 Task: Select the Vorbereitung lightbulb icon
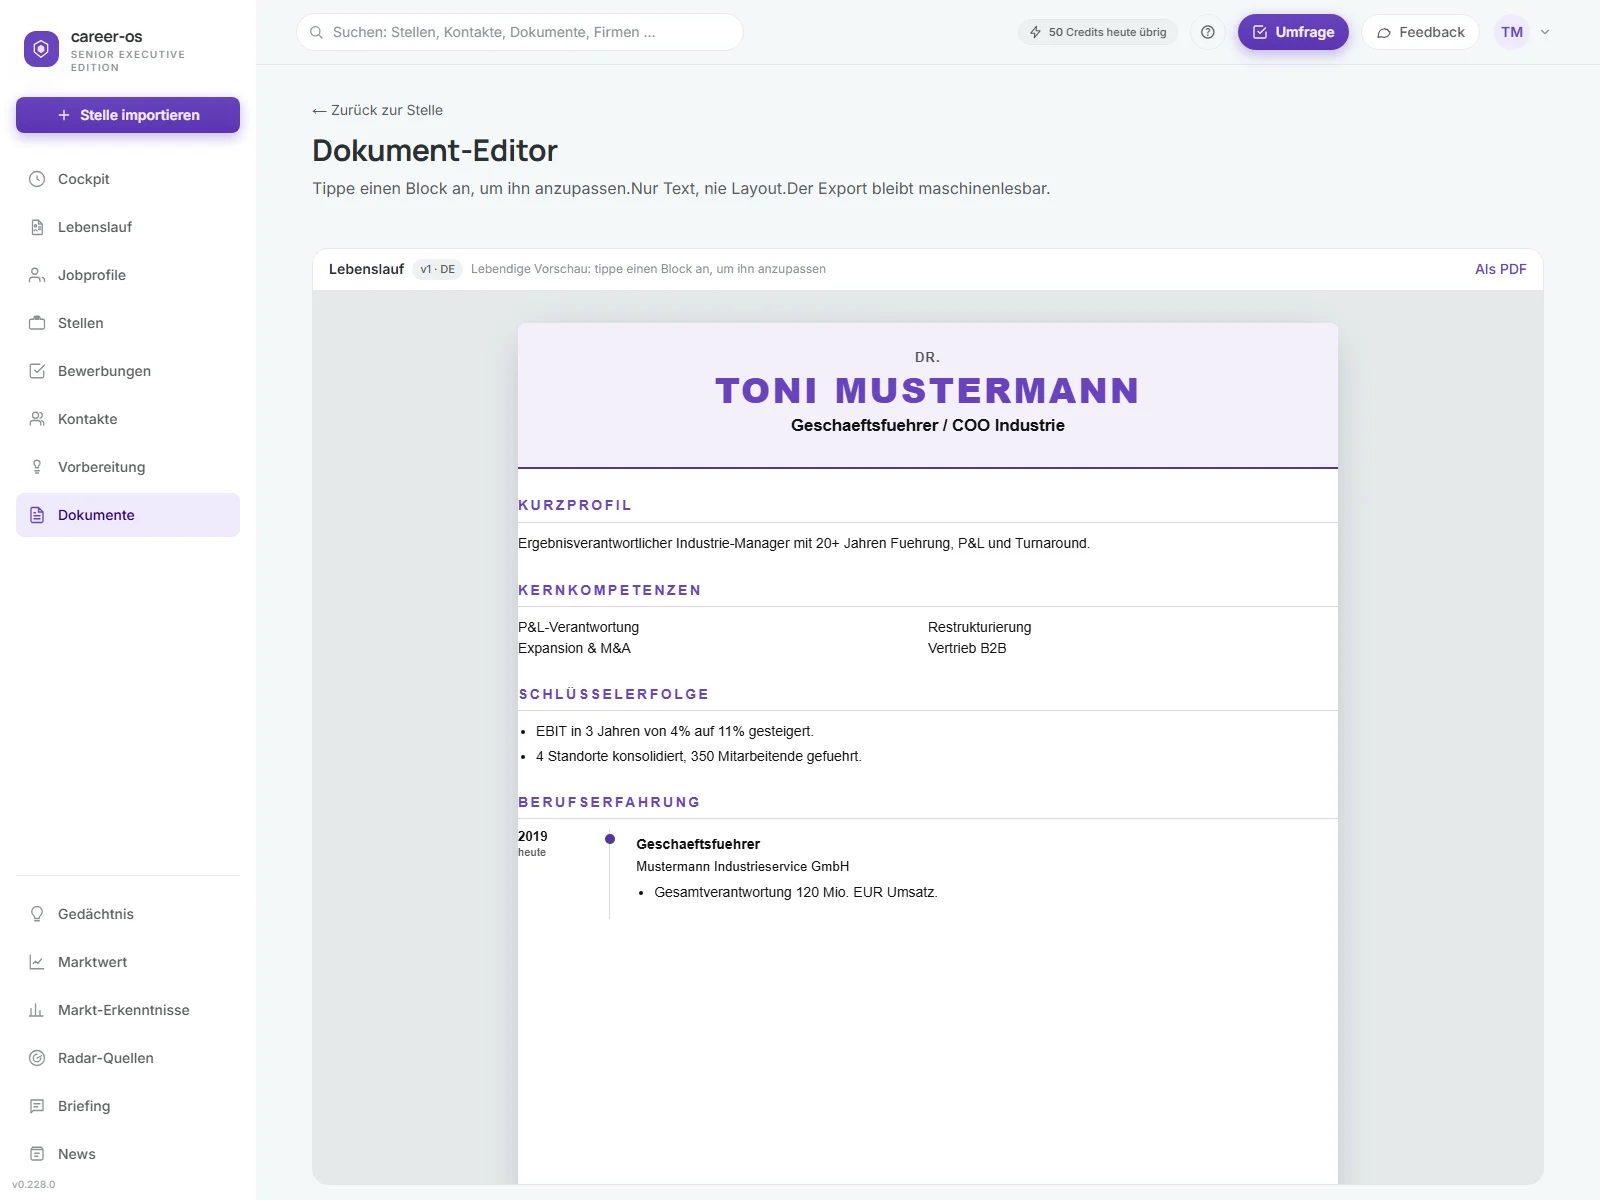click(x=37, y=467)
